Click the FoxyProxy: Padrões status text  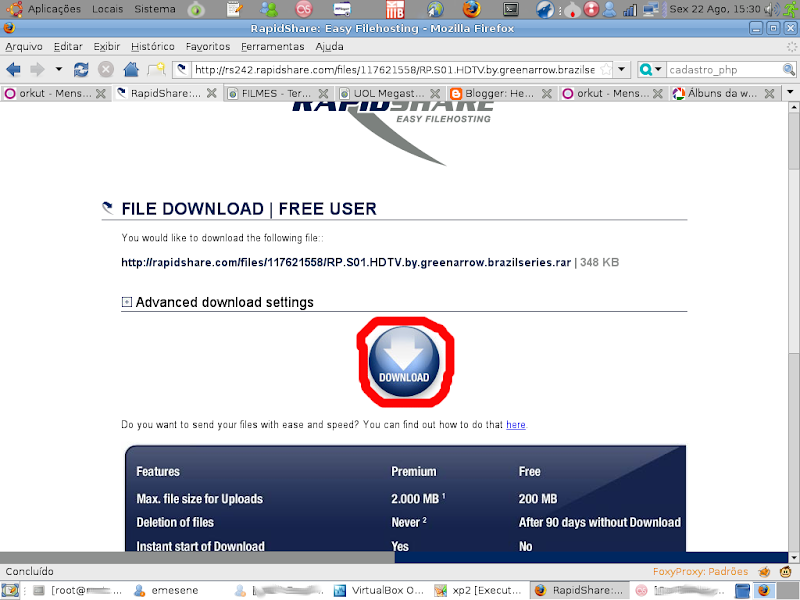coord(700,571)
